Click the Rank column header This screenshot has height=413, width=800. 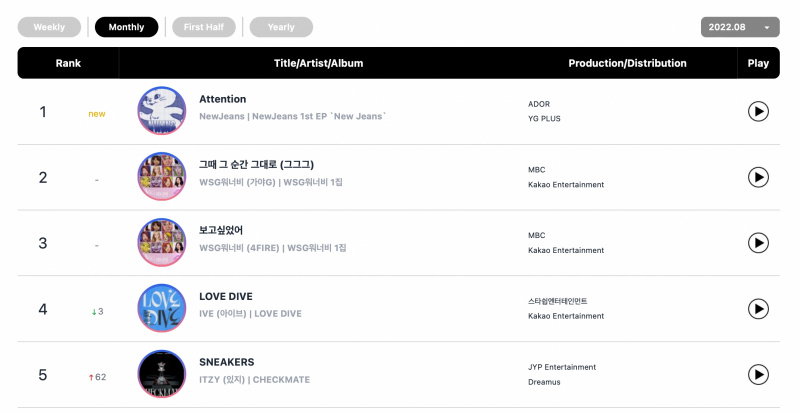[x=68, y=63]
